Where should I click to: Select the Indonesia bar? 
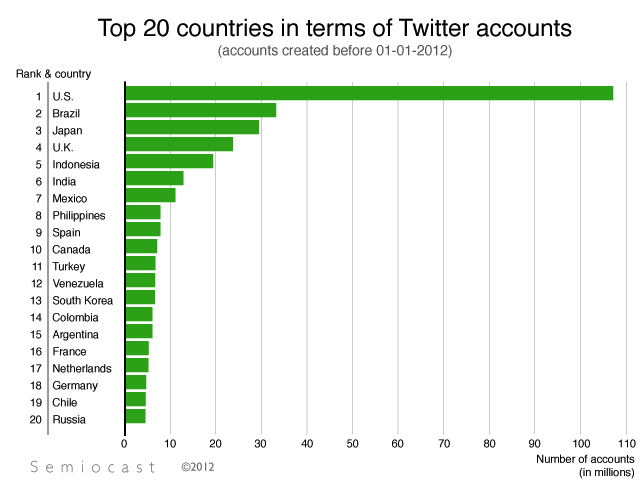pyautogui.click(x=169, y=161)
